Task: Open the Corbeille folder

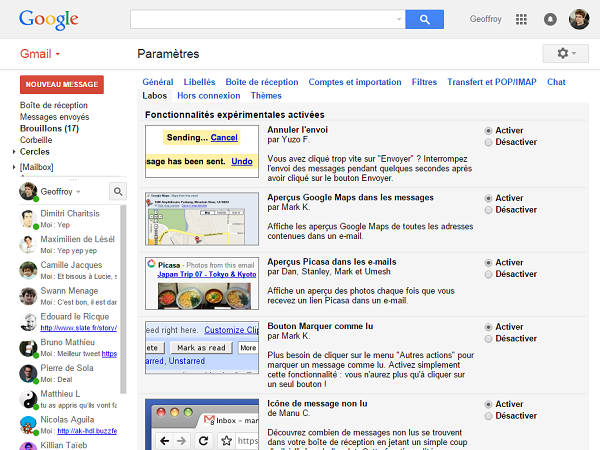Action: click(x=36, y=140)
